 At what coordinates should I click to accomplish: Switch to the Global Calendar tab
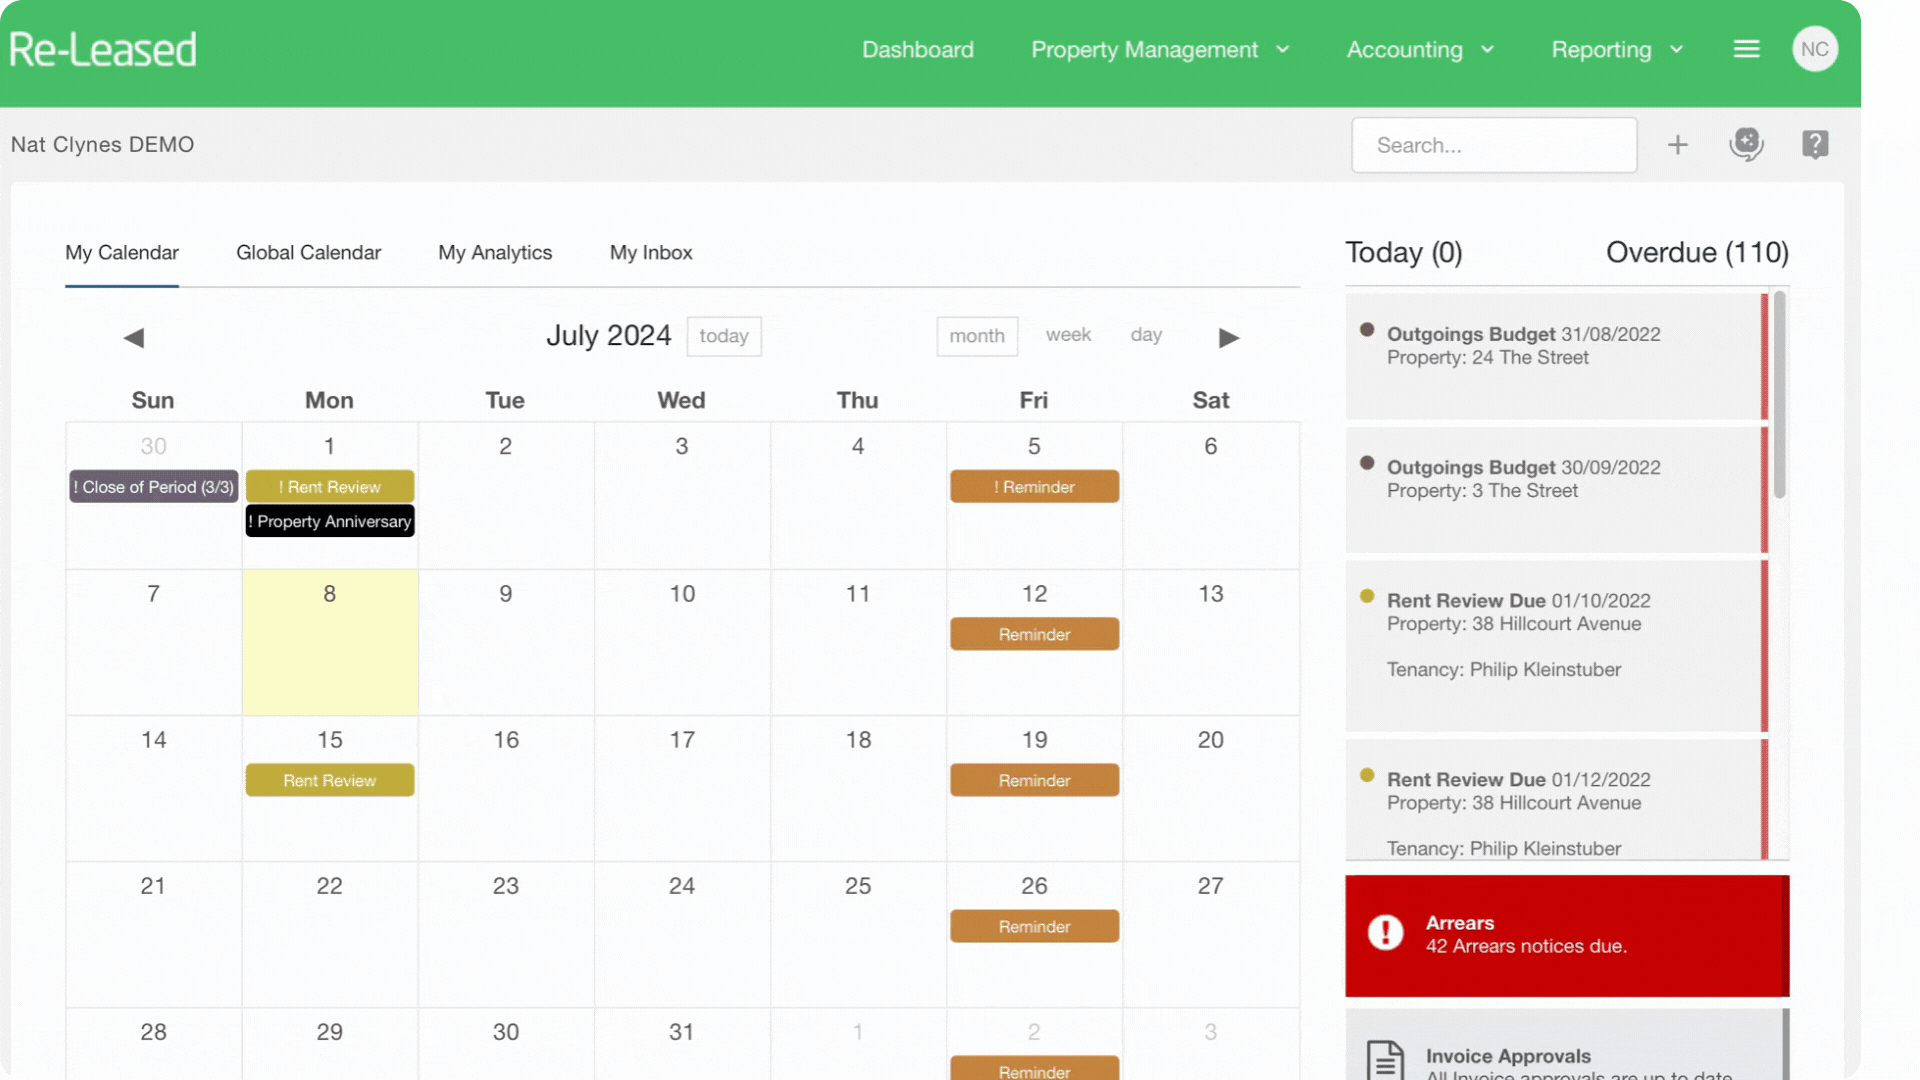(308, 253)
